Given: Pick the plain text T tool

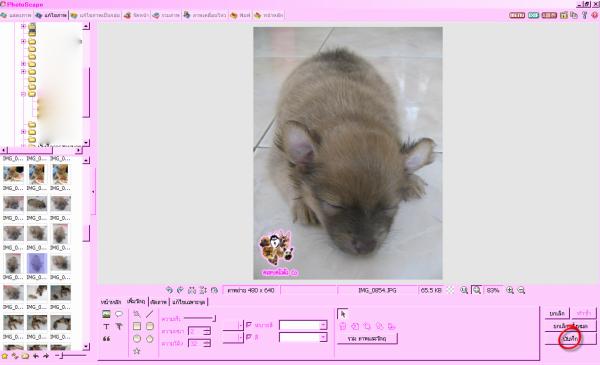Looking at the screenshot, I should click(x=106, y=327).
